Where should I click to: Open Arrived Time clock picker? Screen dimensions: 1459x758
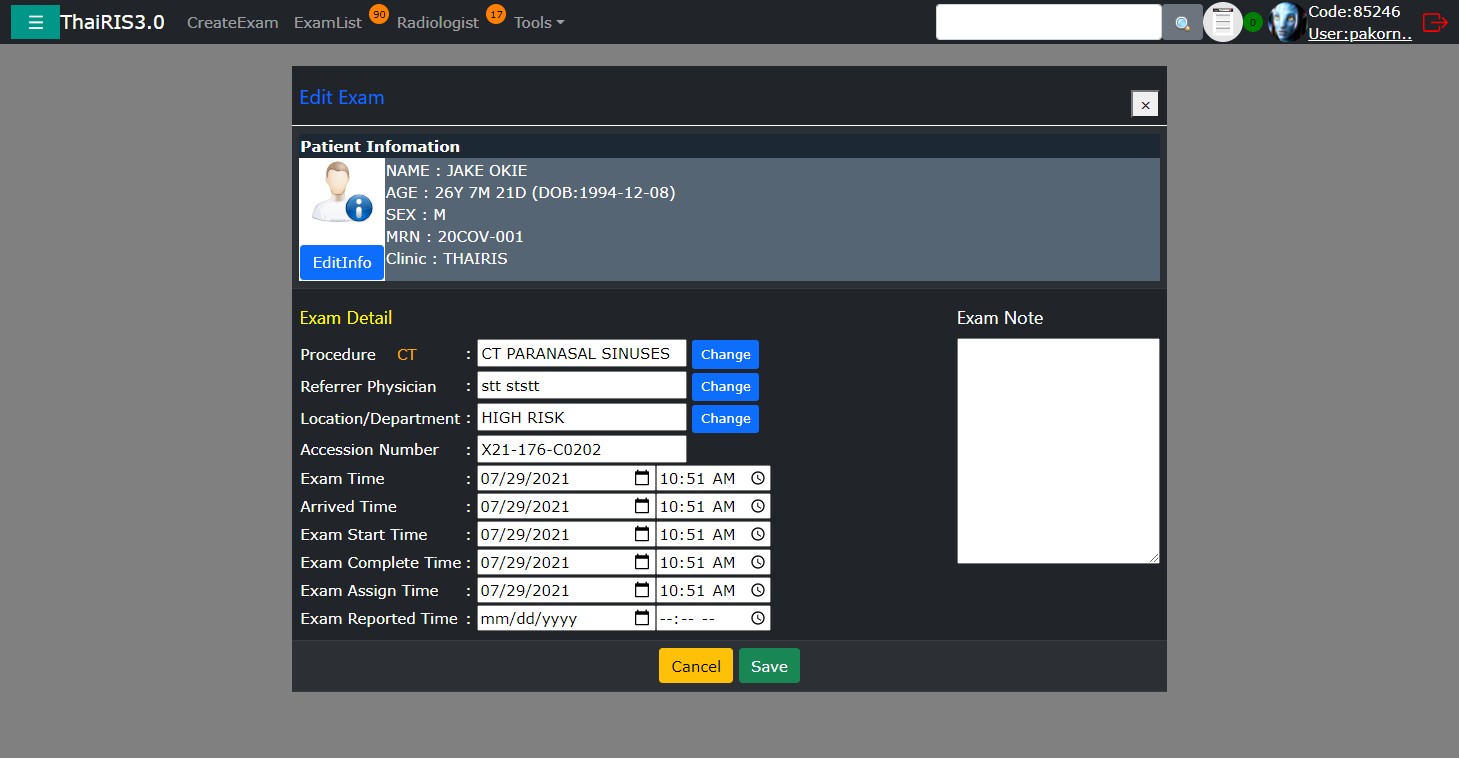[x=758, y=507]
